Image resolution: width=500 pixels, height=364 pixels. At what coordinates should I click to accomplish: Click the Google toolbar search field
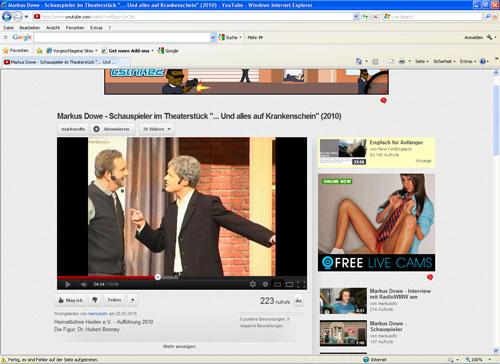(122, 37)
